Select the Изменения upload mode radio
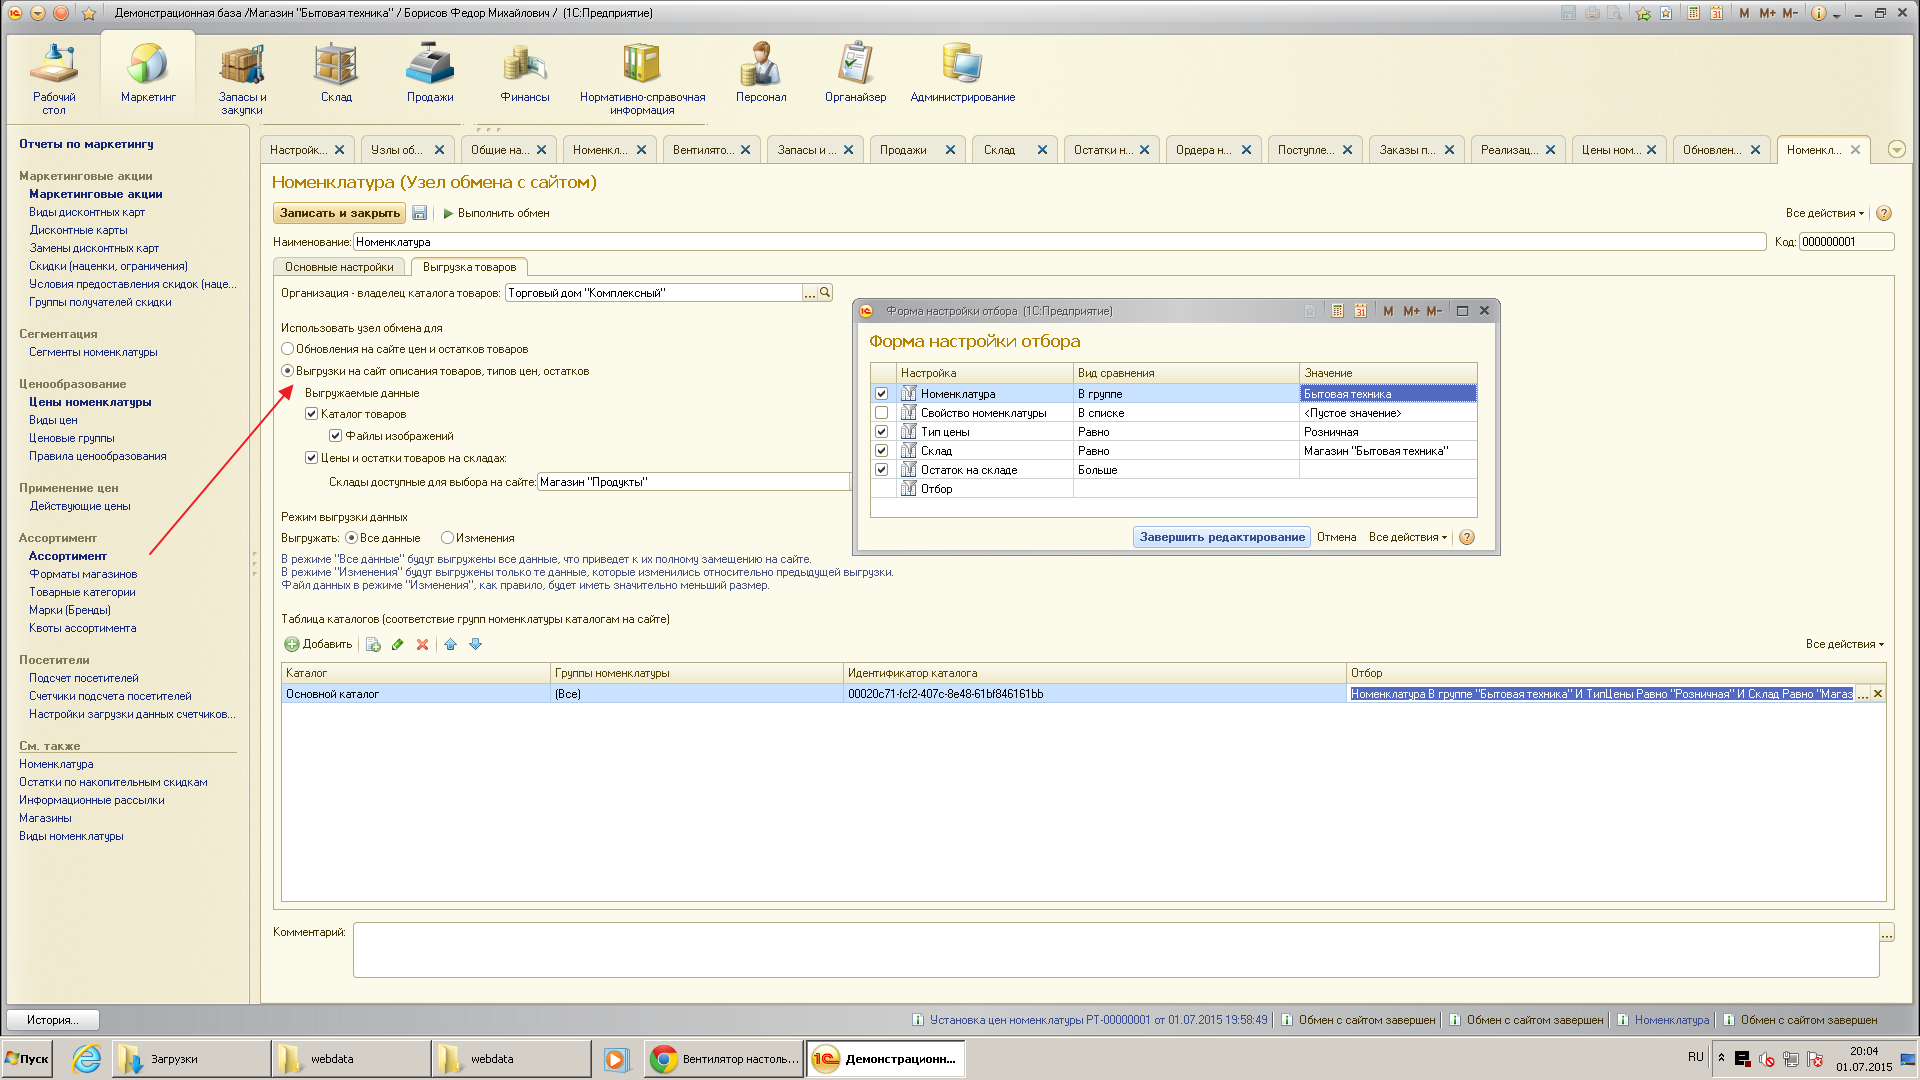This screenshot has height=1080, width=1920. (447, 538)
